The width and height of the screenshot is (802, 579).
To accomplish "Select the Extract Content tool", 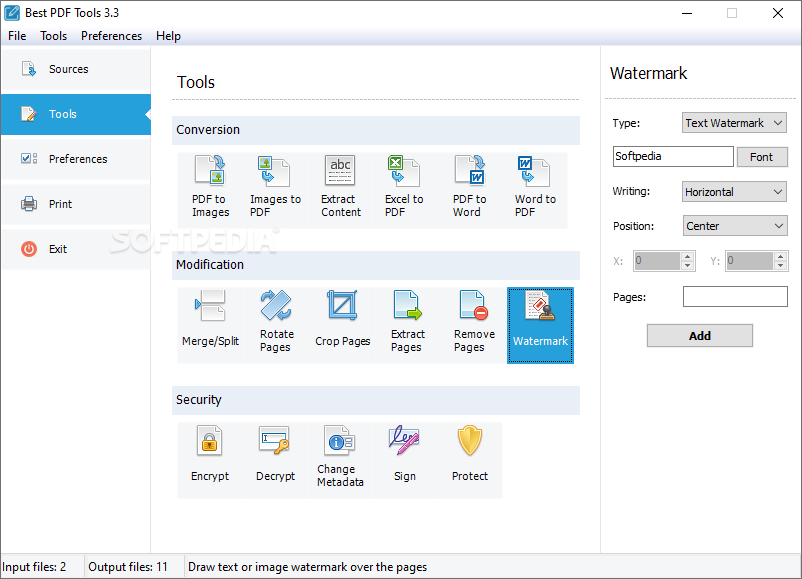I will click(341, 190).
